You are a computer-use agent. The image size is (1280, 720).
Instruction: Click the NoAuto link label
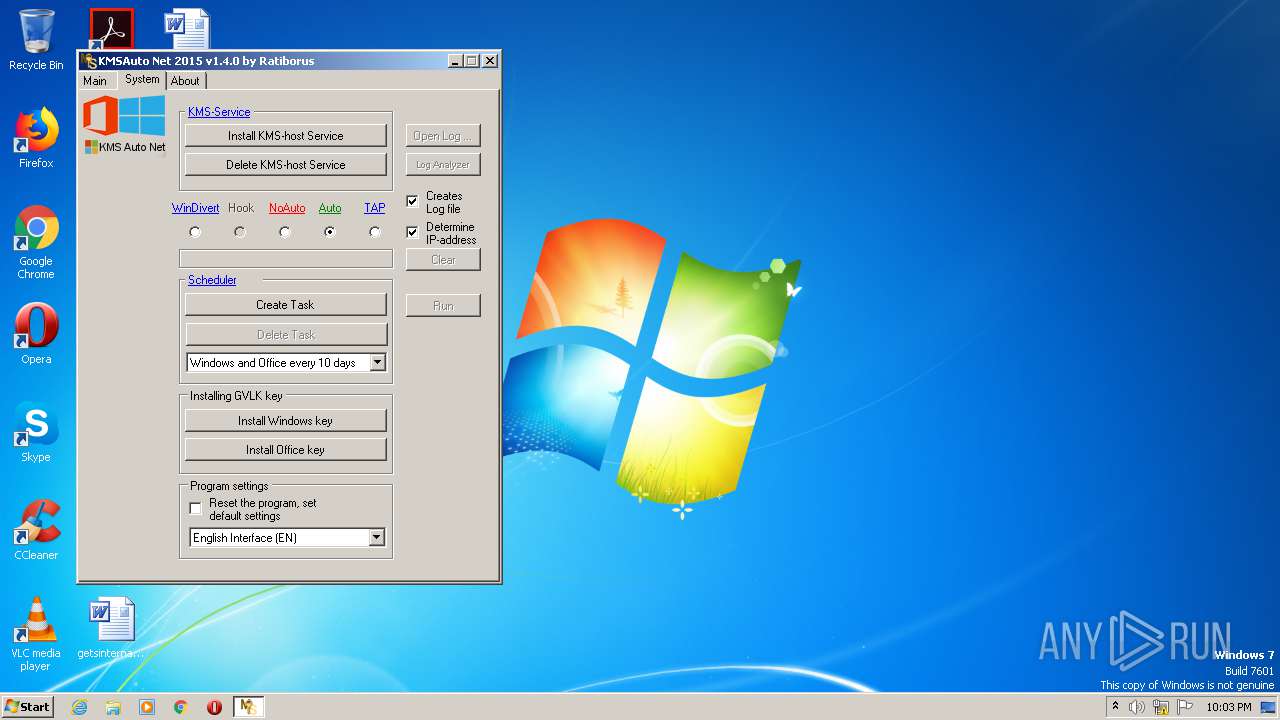tap(287, 208)
